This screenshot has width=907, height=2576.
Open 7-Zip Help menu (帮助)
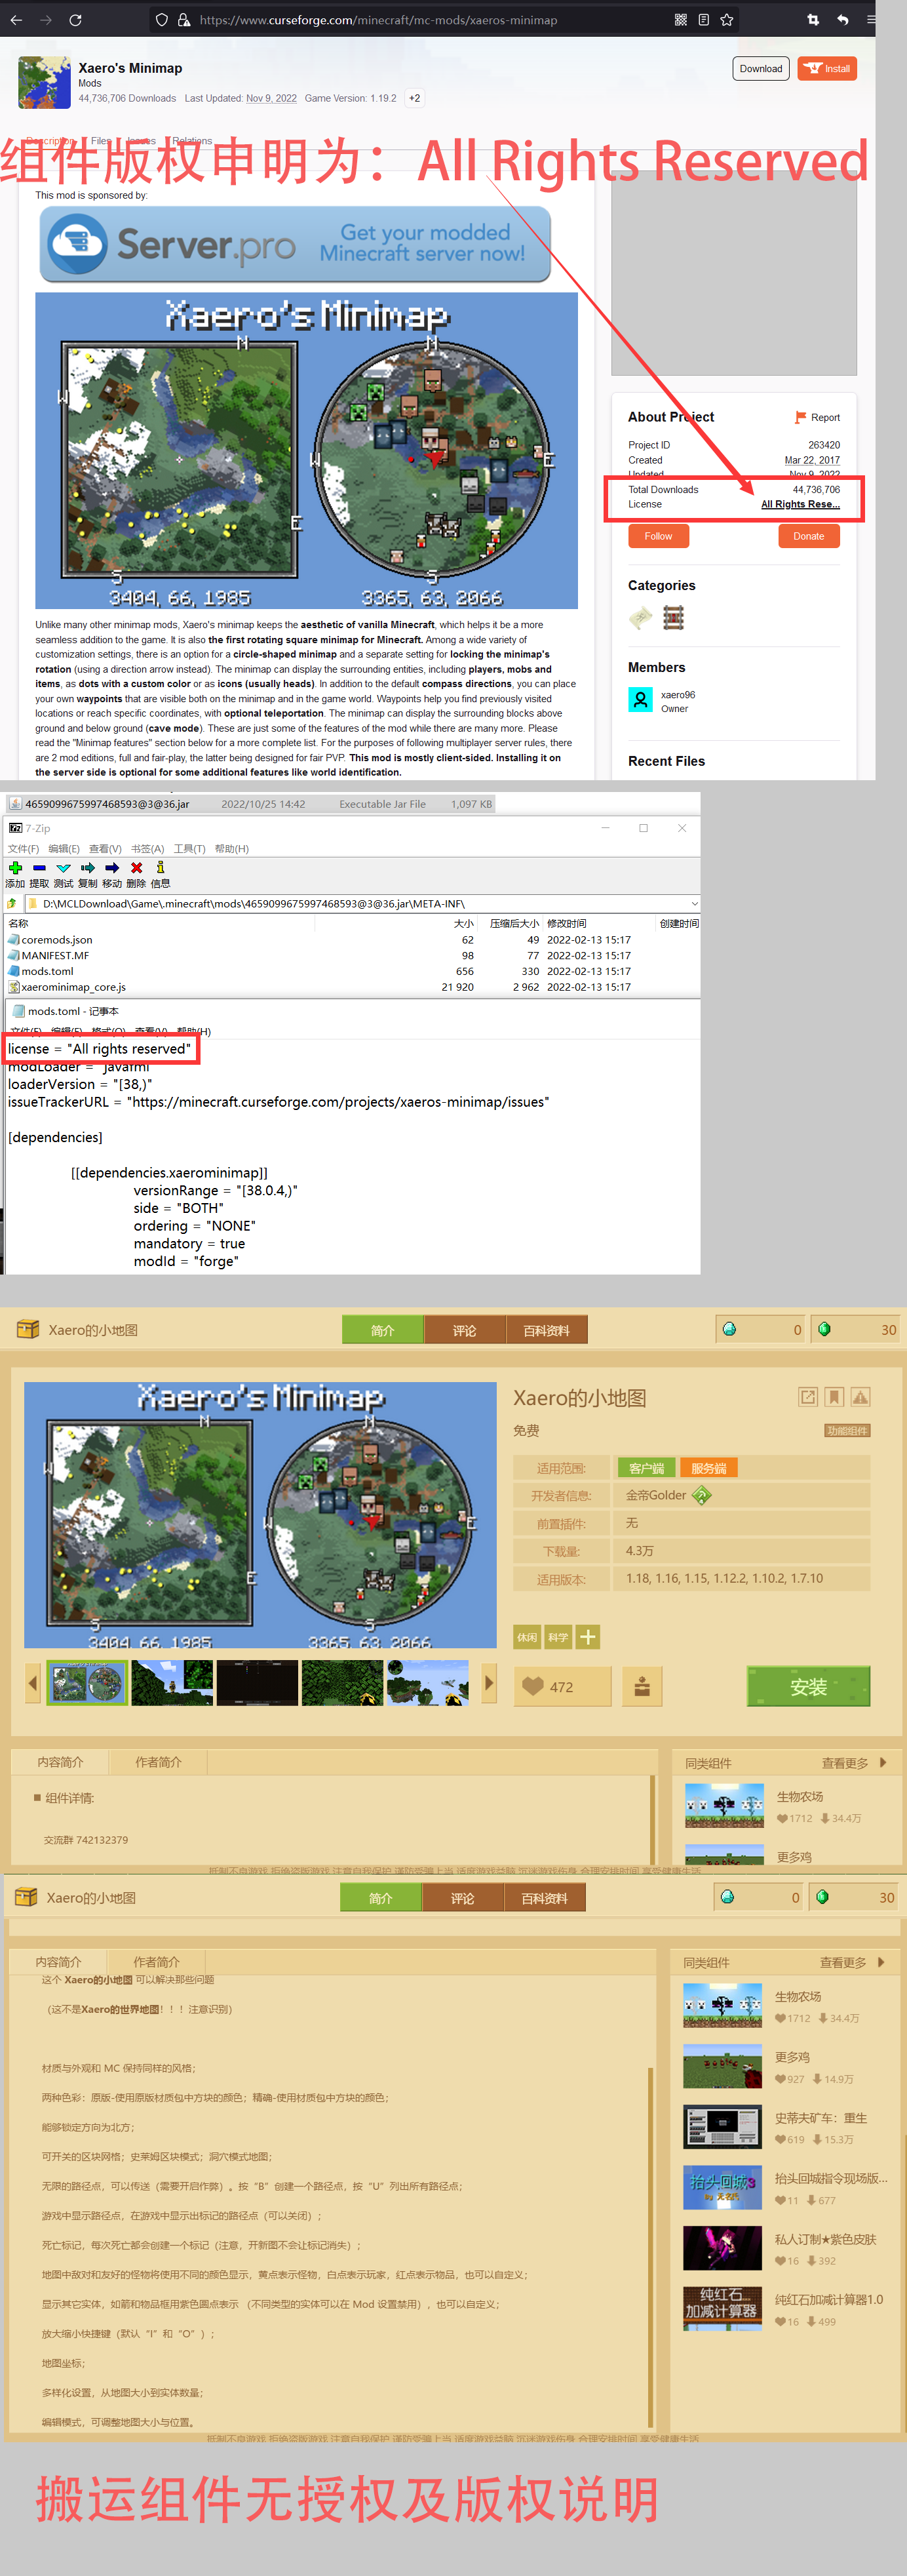231,848
